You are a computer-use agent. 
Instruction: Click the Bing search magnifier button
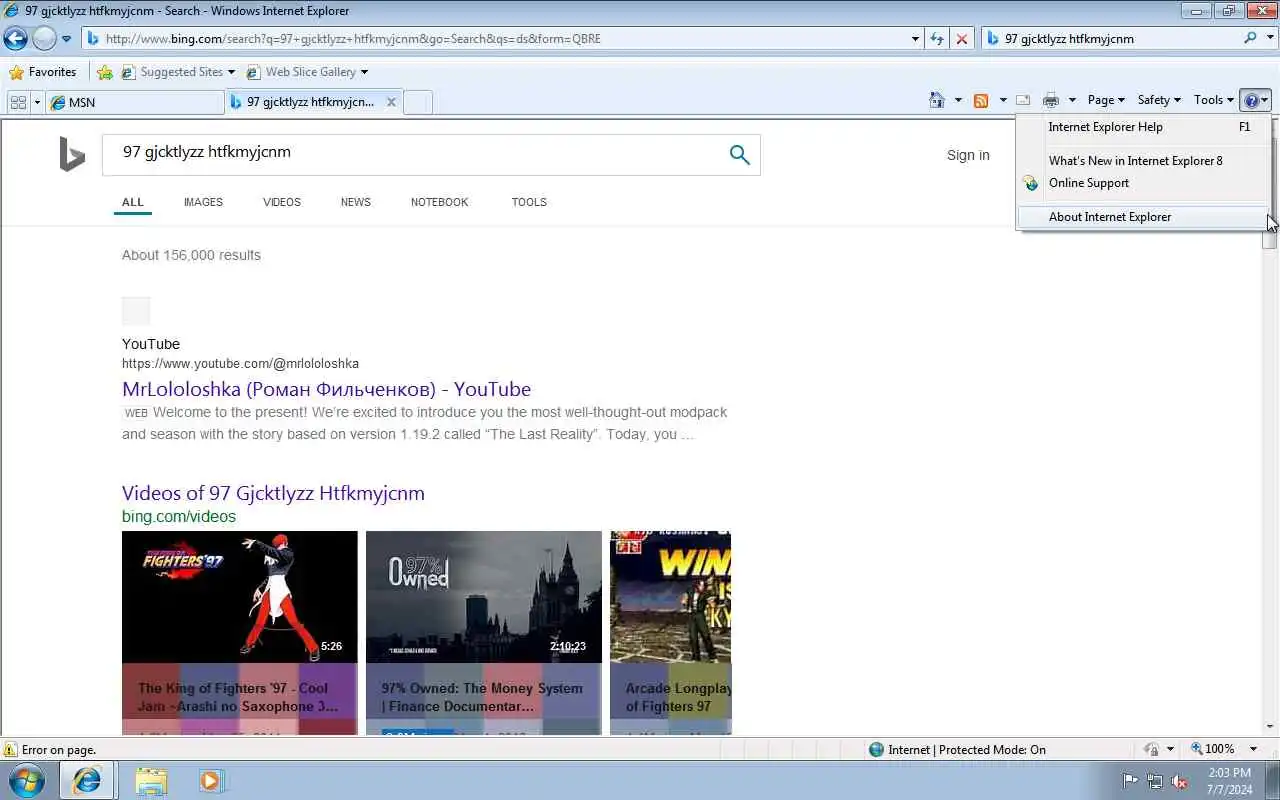[739, 155]
